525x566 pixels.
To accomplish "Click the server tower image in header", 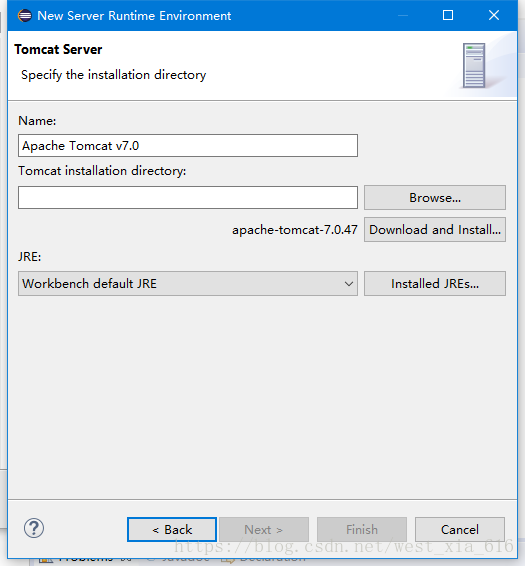I will [x=474, y=65].
